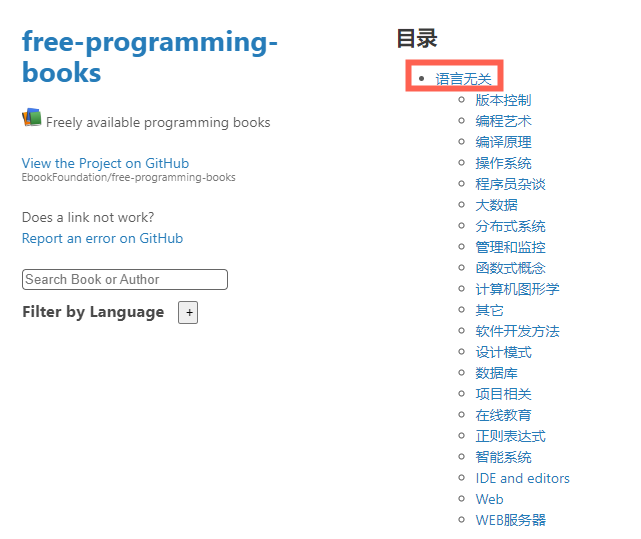Open the 智能系统 link
Screen dimensions: 641x539
(x=503, y=457)
